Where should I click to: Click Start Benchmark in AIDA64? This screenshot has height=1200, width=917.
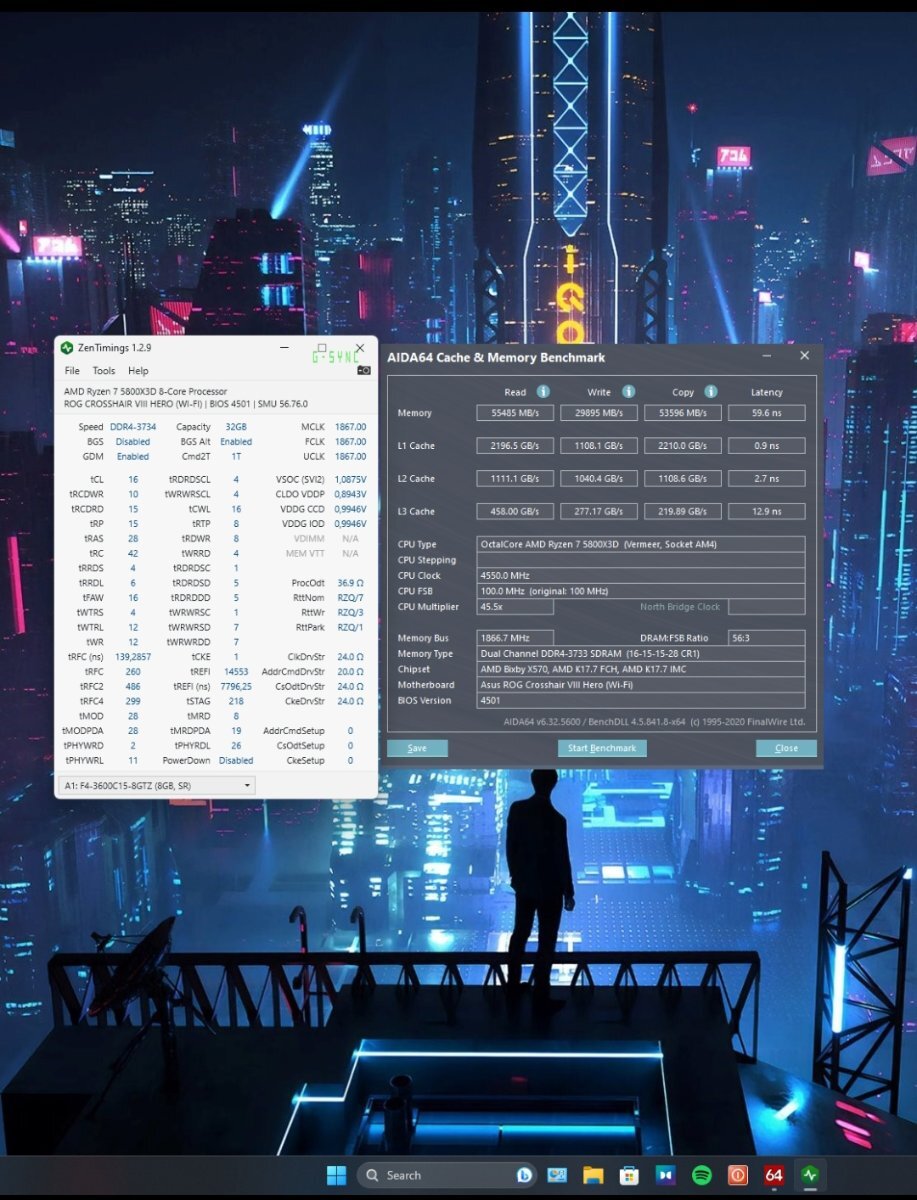pyautogui.click(x=602, y=748)
